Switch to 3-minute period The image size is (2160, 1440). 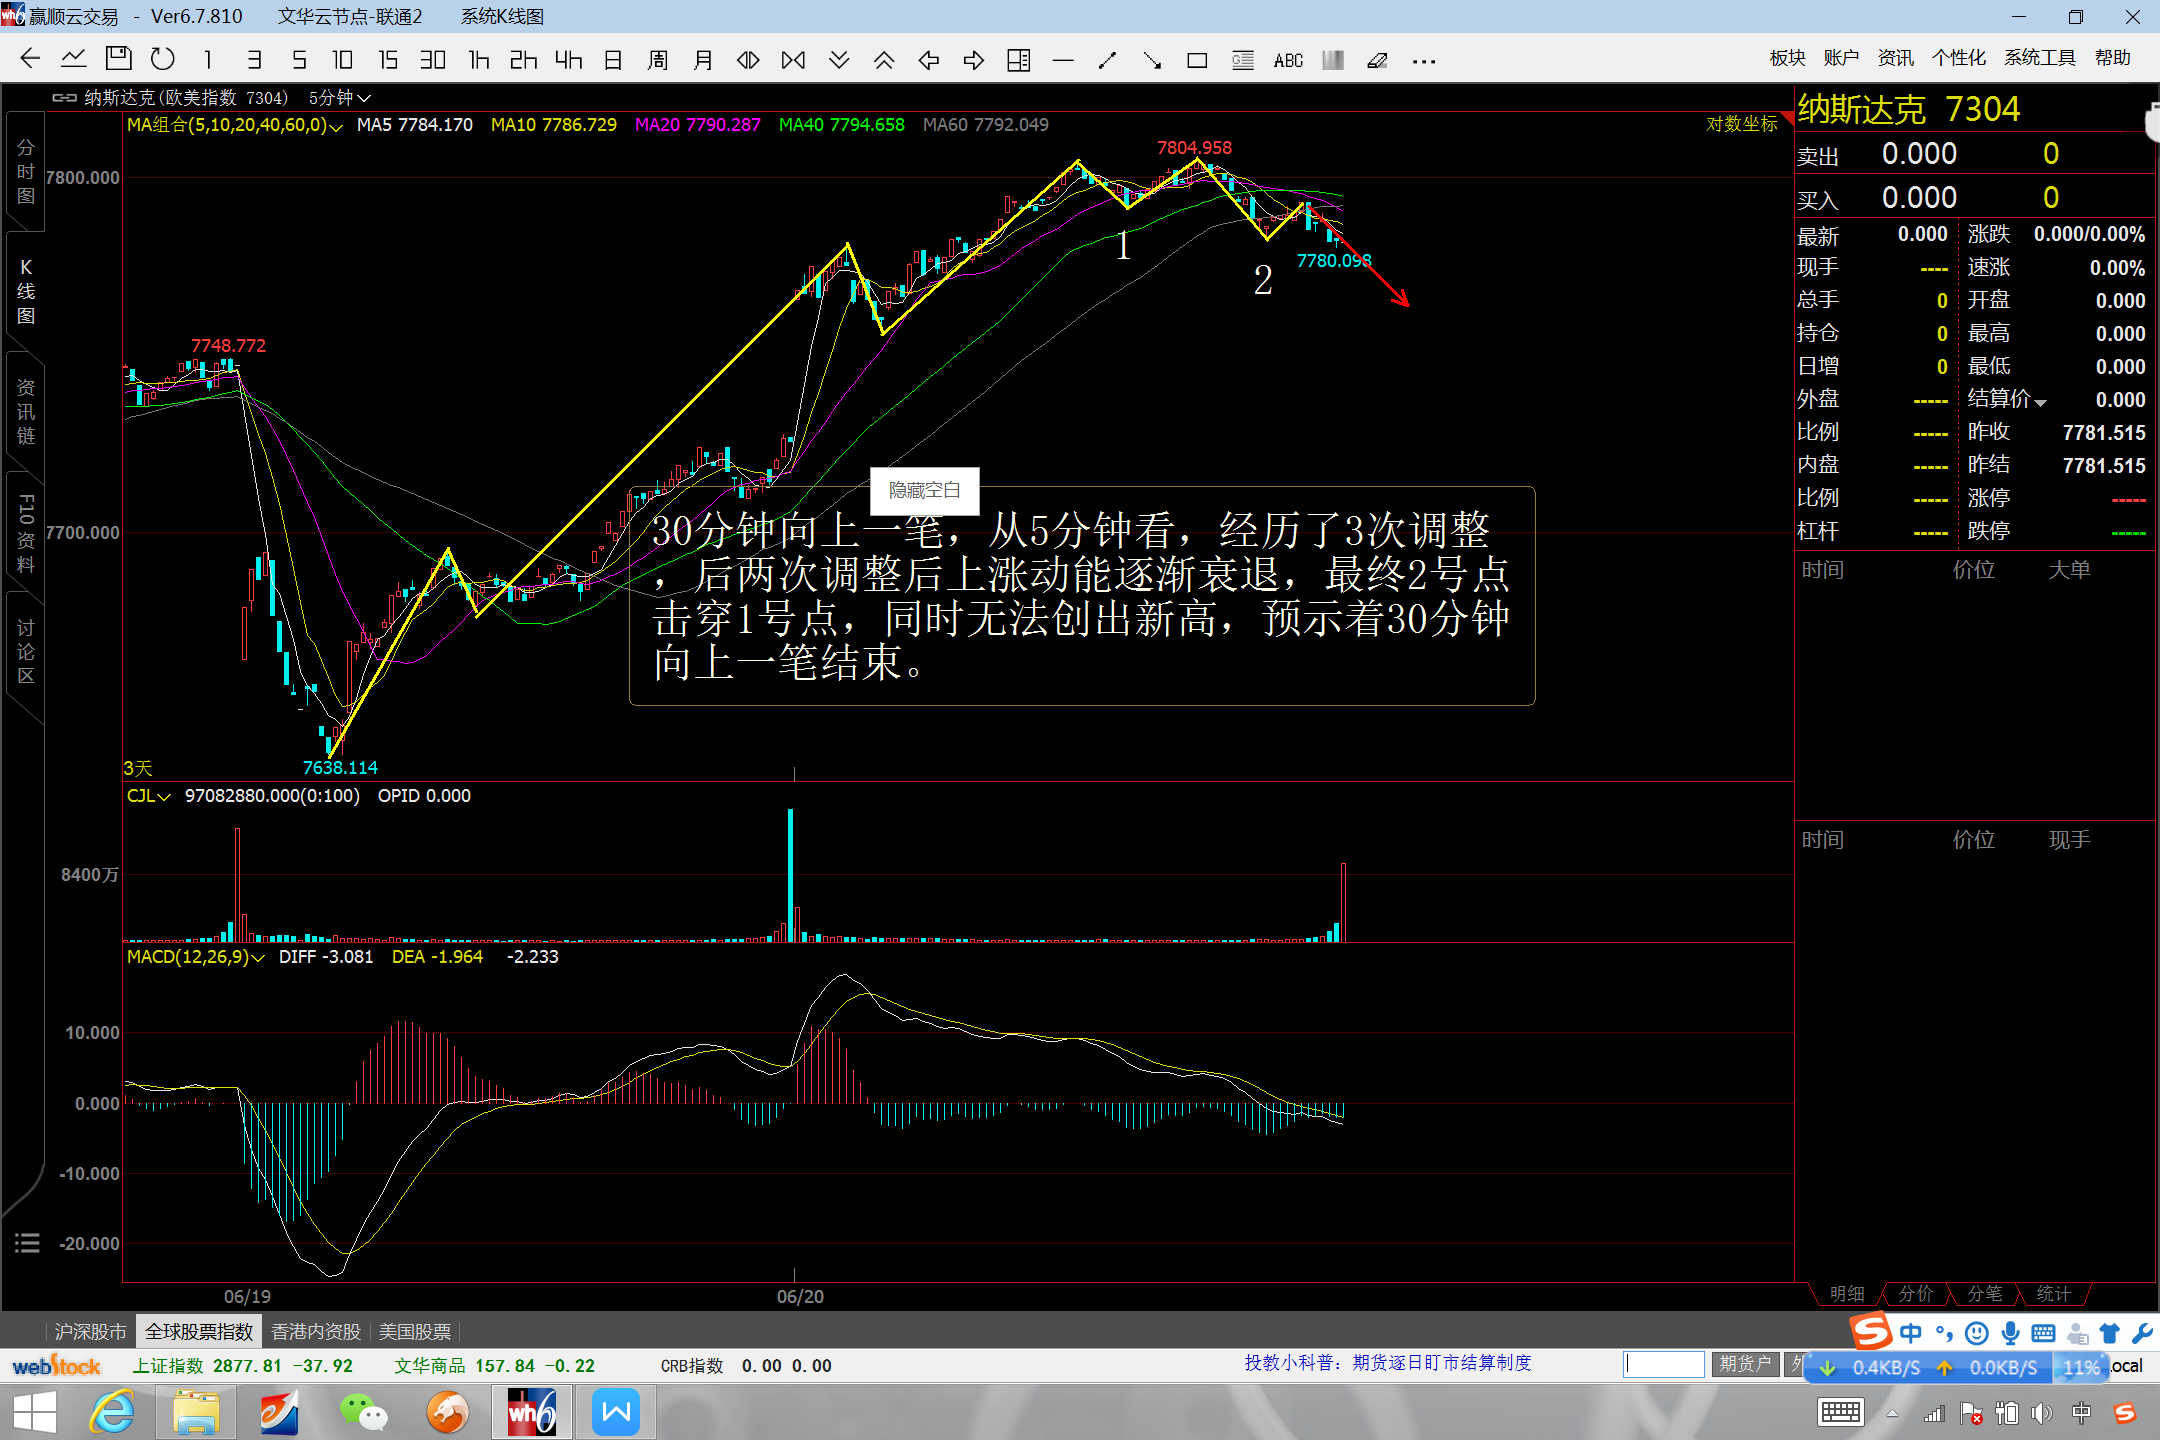pos(254,60)
